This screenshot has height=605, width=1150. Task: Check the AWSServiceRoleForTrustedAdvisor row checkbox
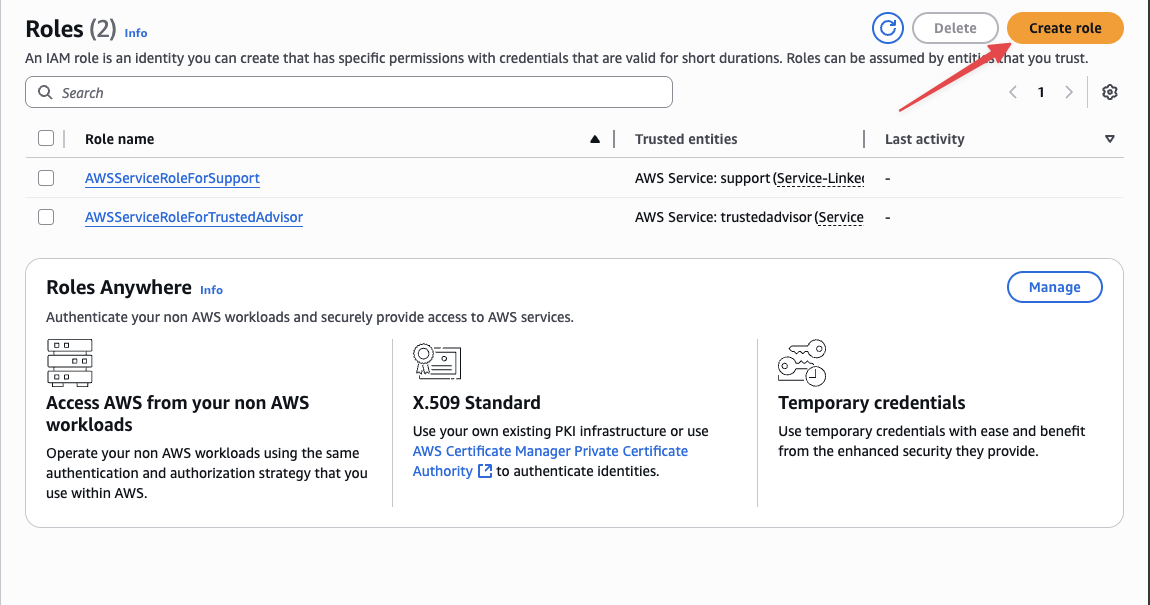point(46,217)
